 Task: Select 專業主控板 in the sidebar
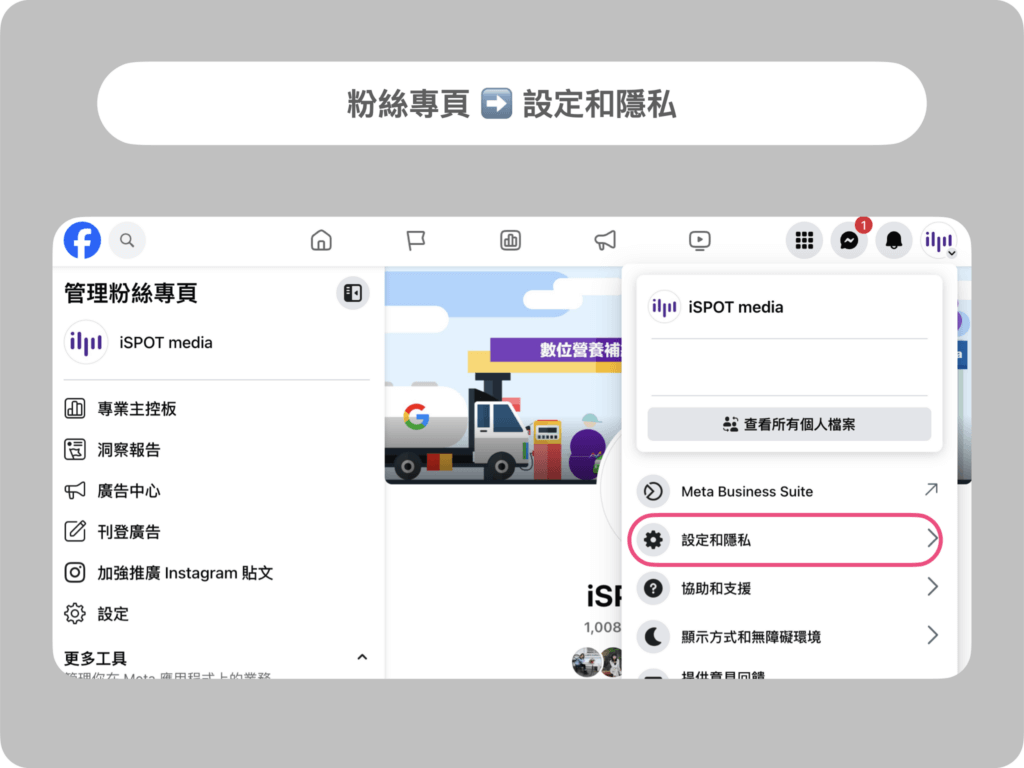pos(139,408)
